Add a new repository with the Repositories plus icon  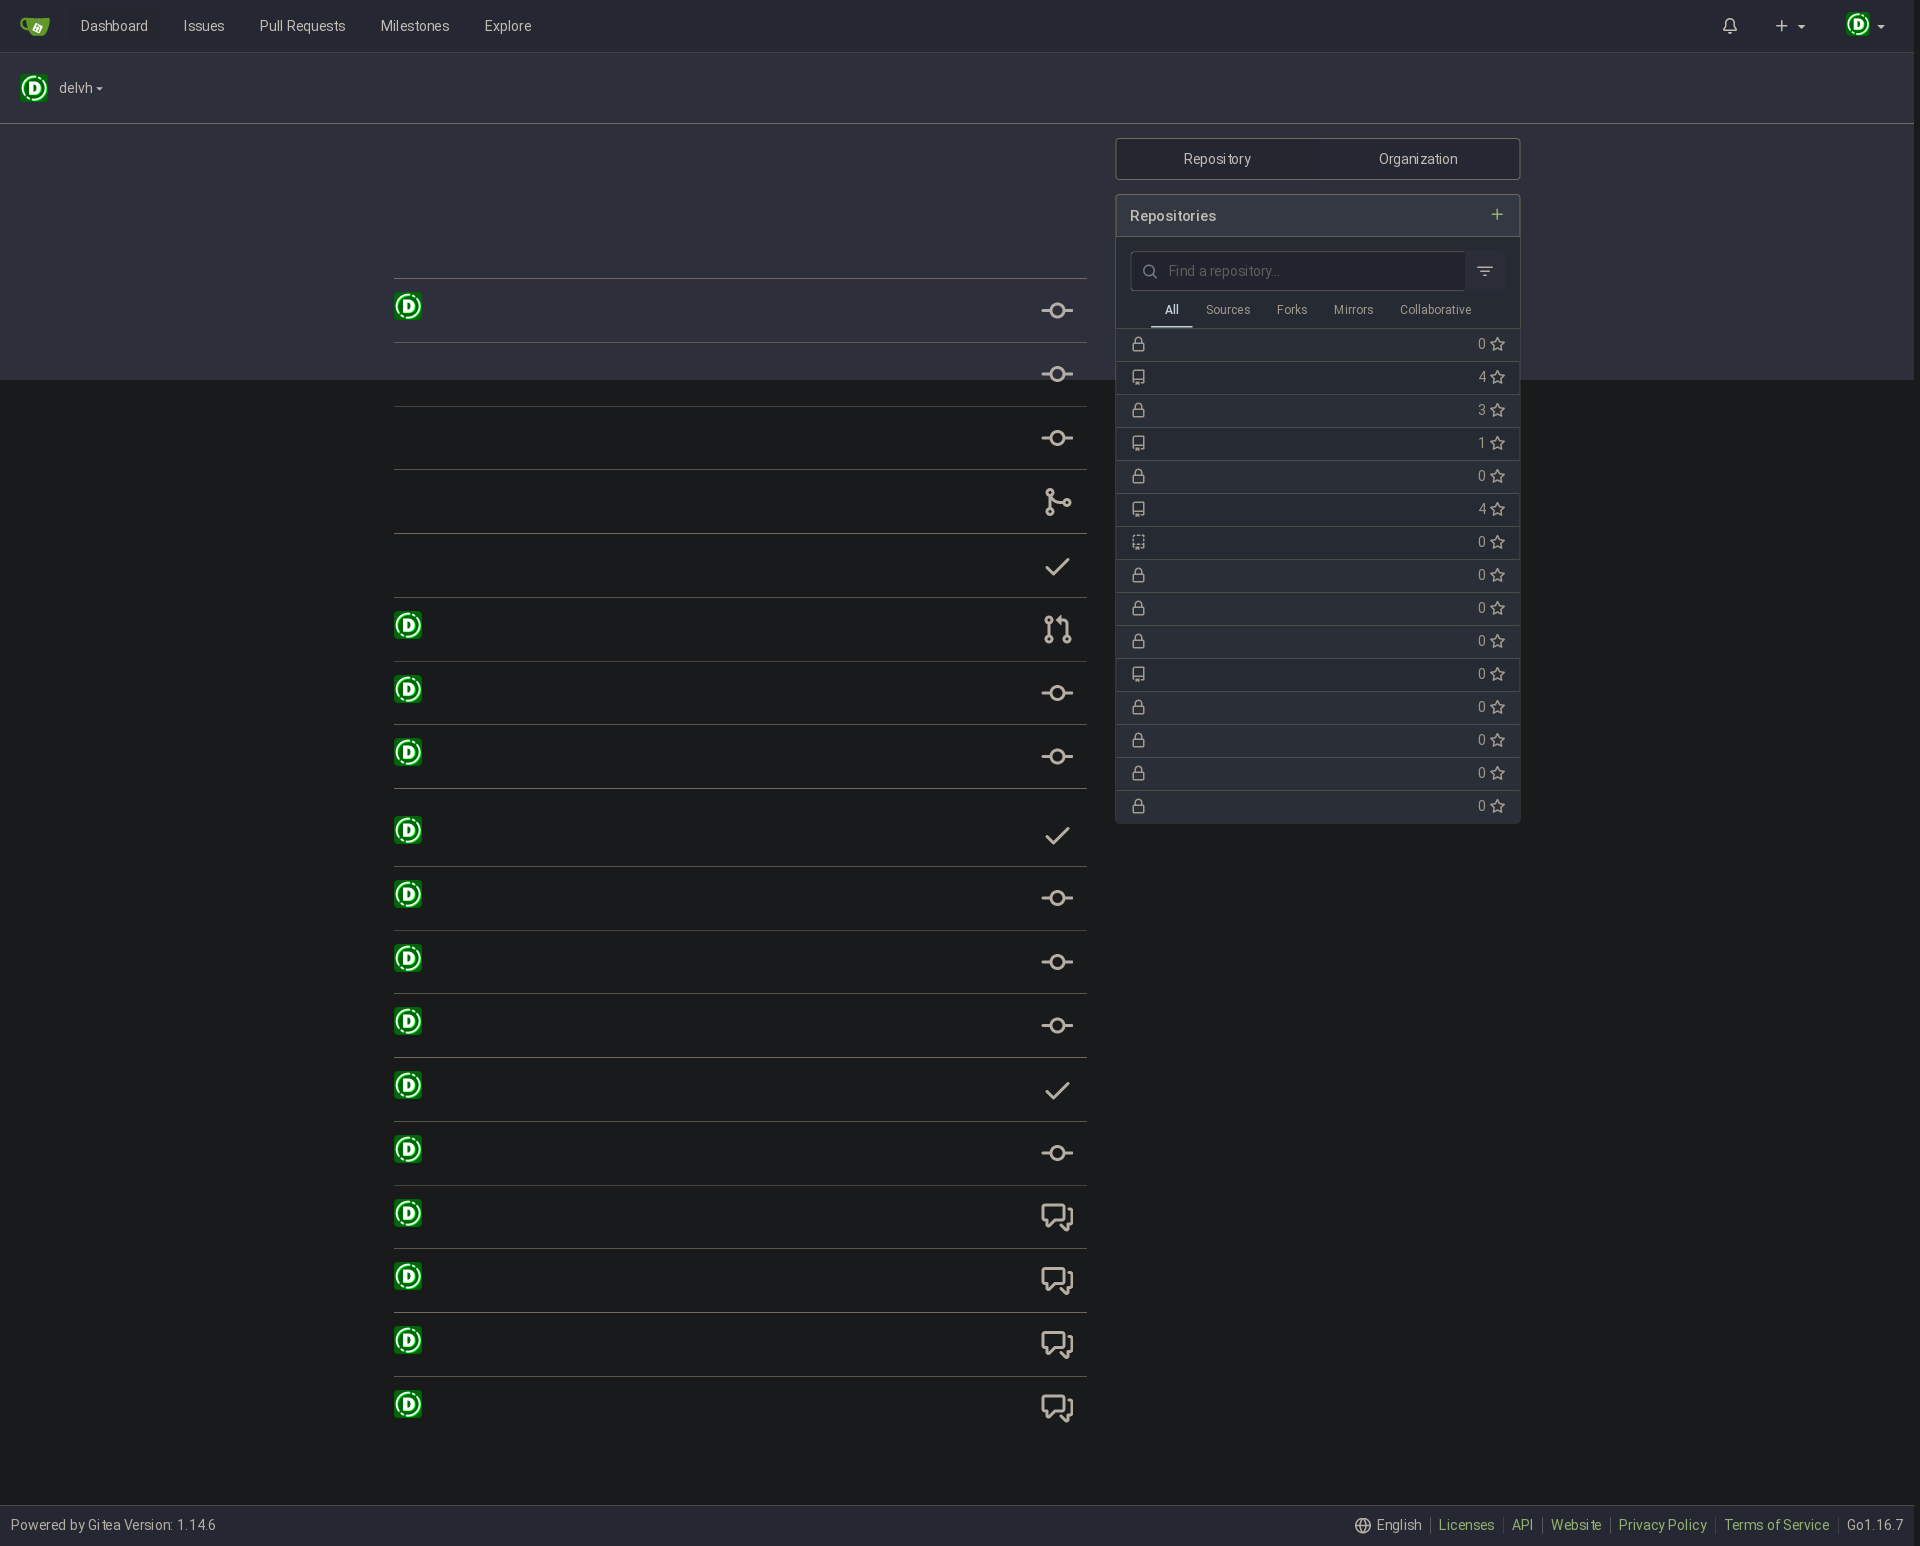pos(1496,214)
